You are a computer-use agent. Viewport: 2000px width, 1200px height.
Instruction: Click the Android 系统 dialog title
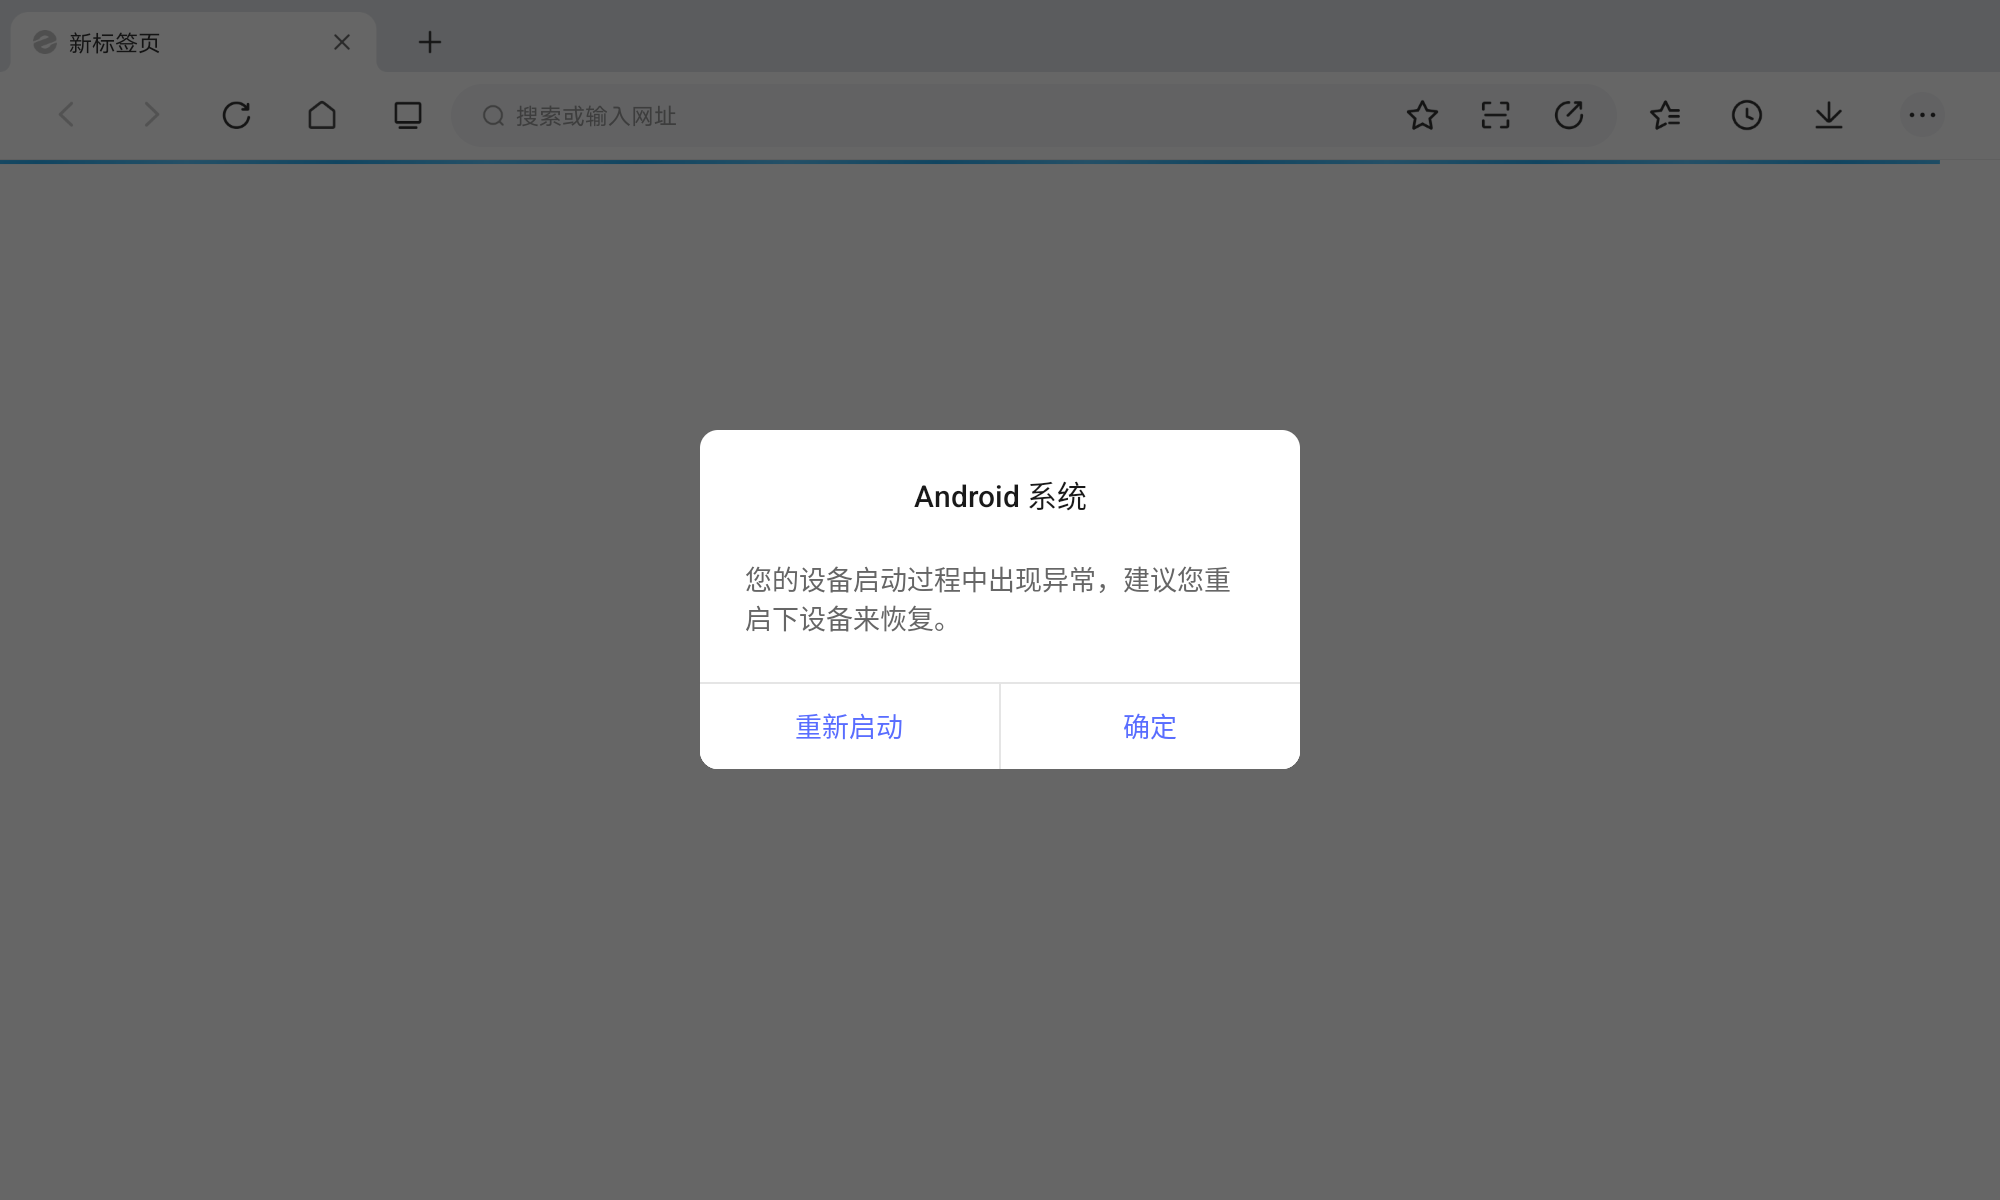point(1000,496)
